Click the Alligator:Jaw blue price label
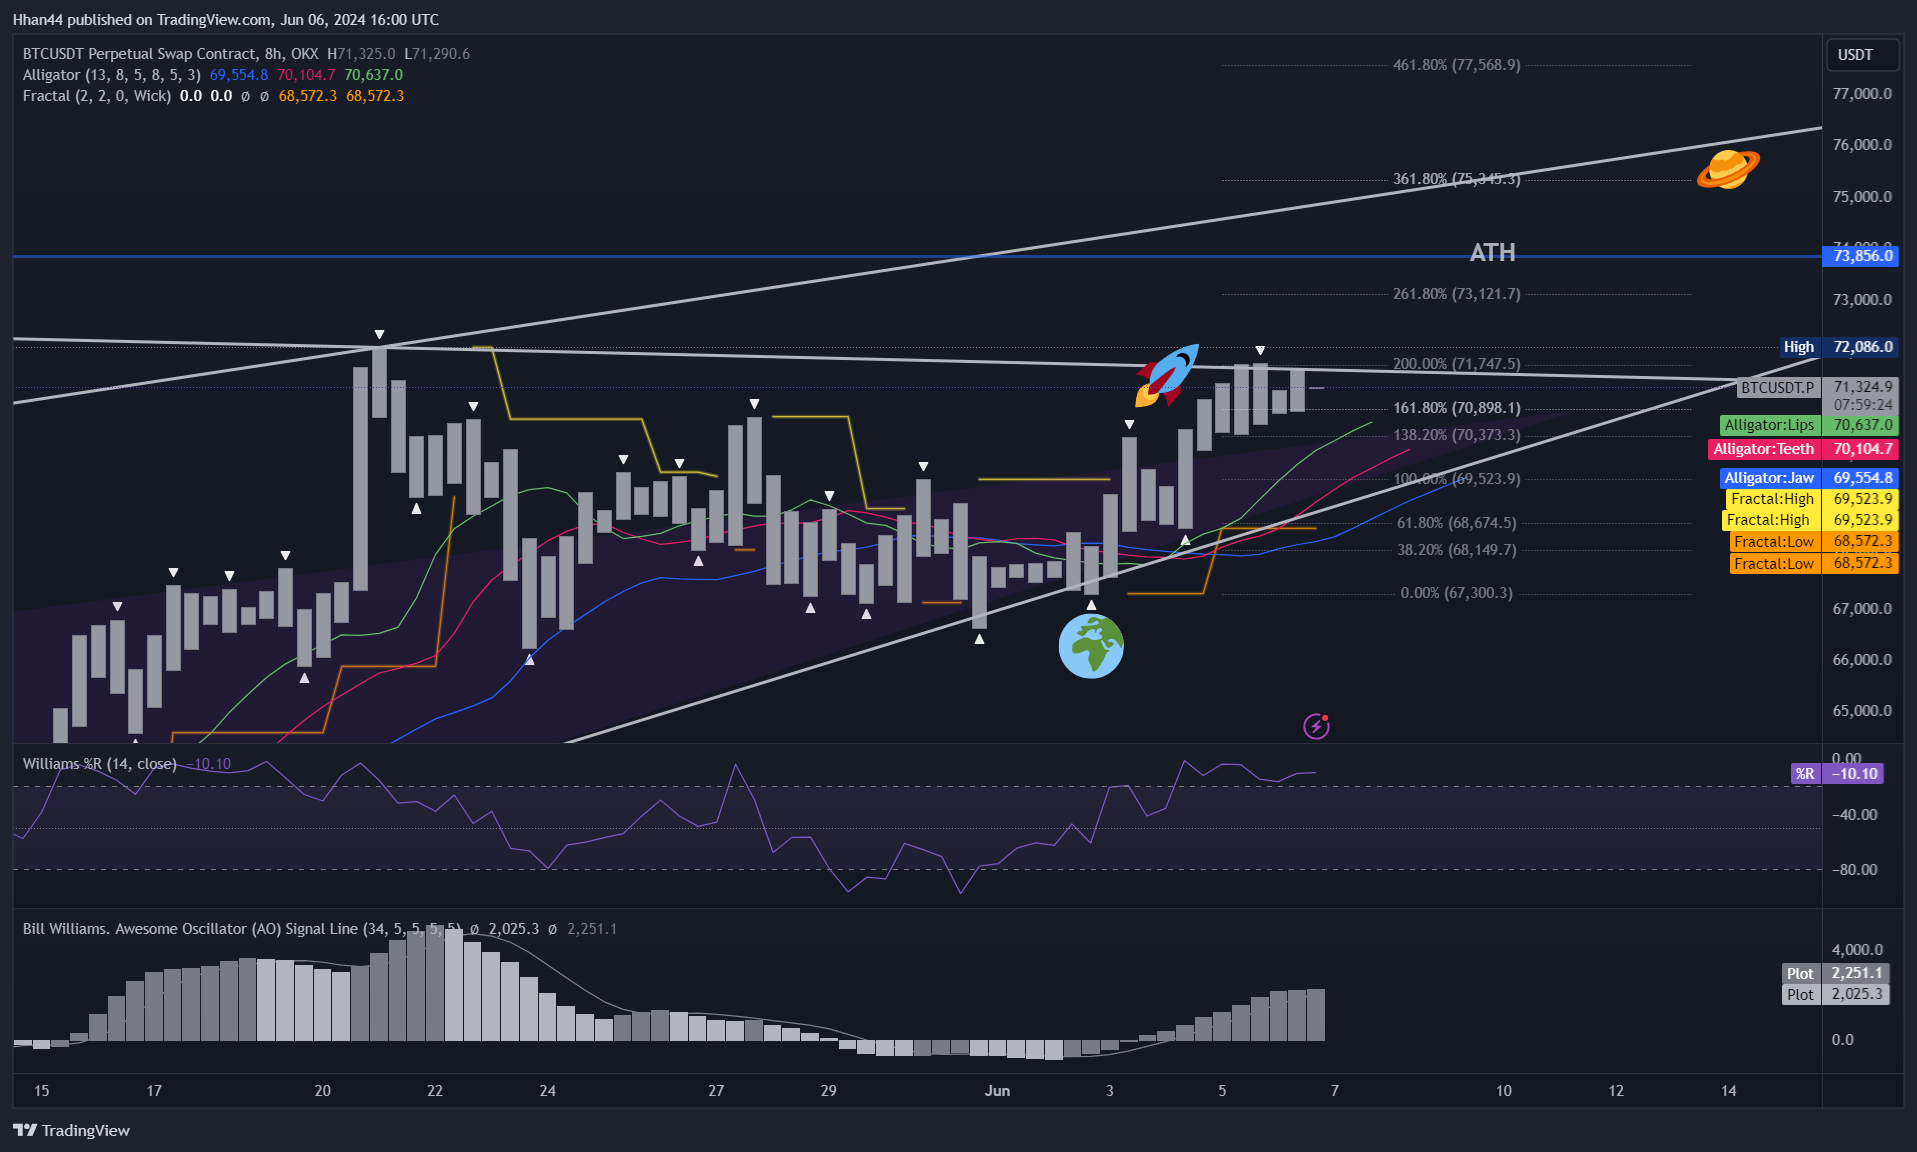This screenshot has width=1917, height=1152. 1809,478
